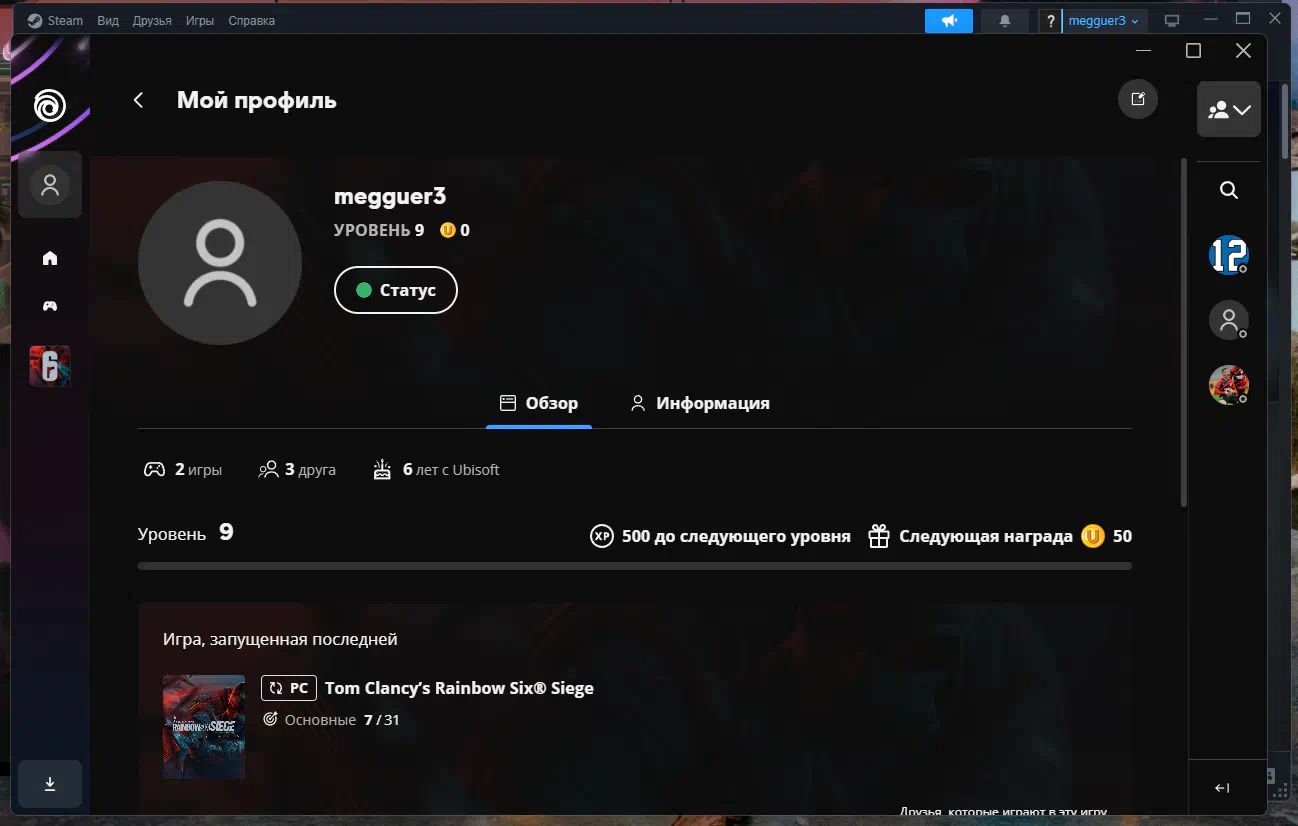
Task: Open the megguer3 account dropdown in Steam
Action: pyautogui.click(x=1104, y=21)
